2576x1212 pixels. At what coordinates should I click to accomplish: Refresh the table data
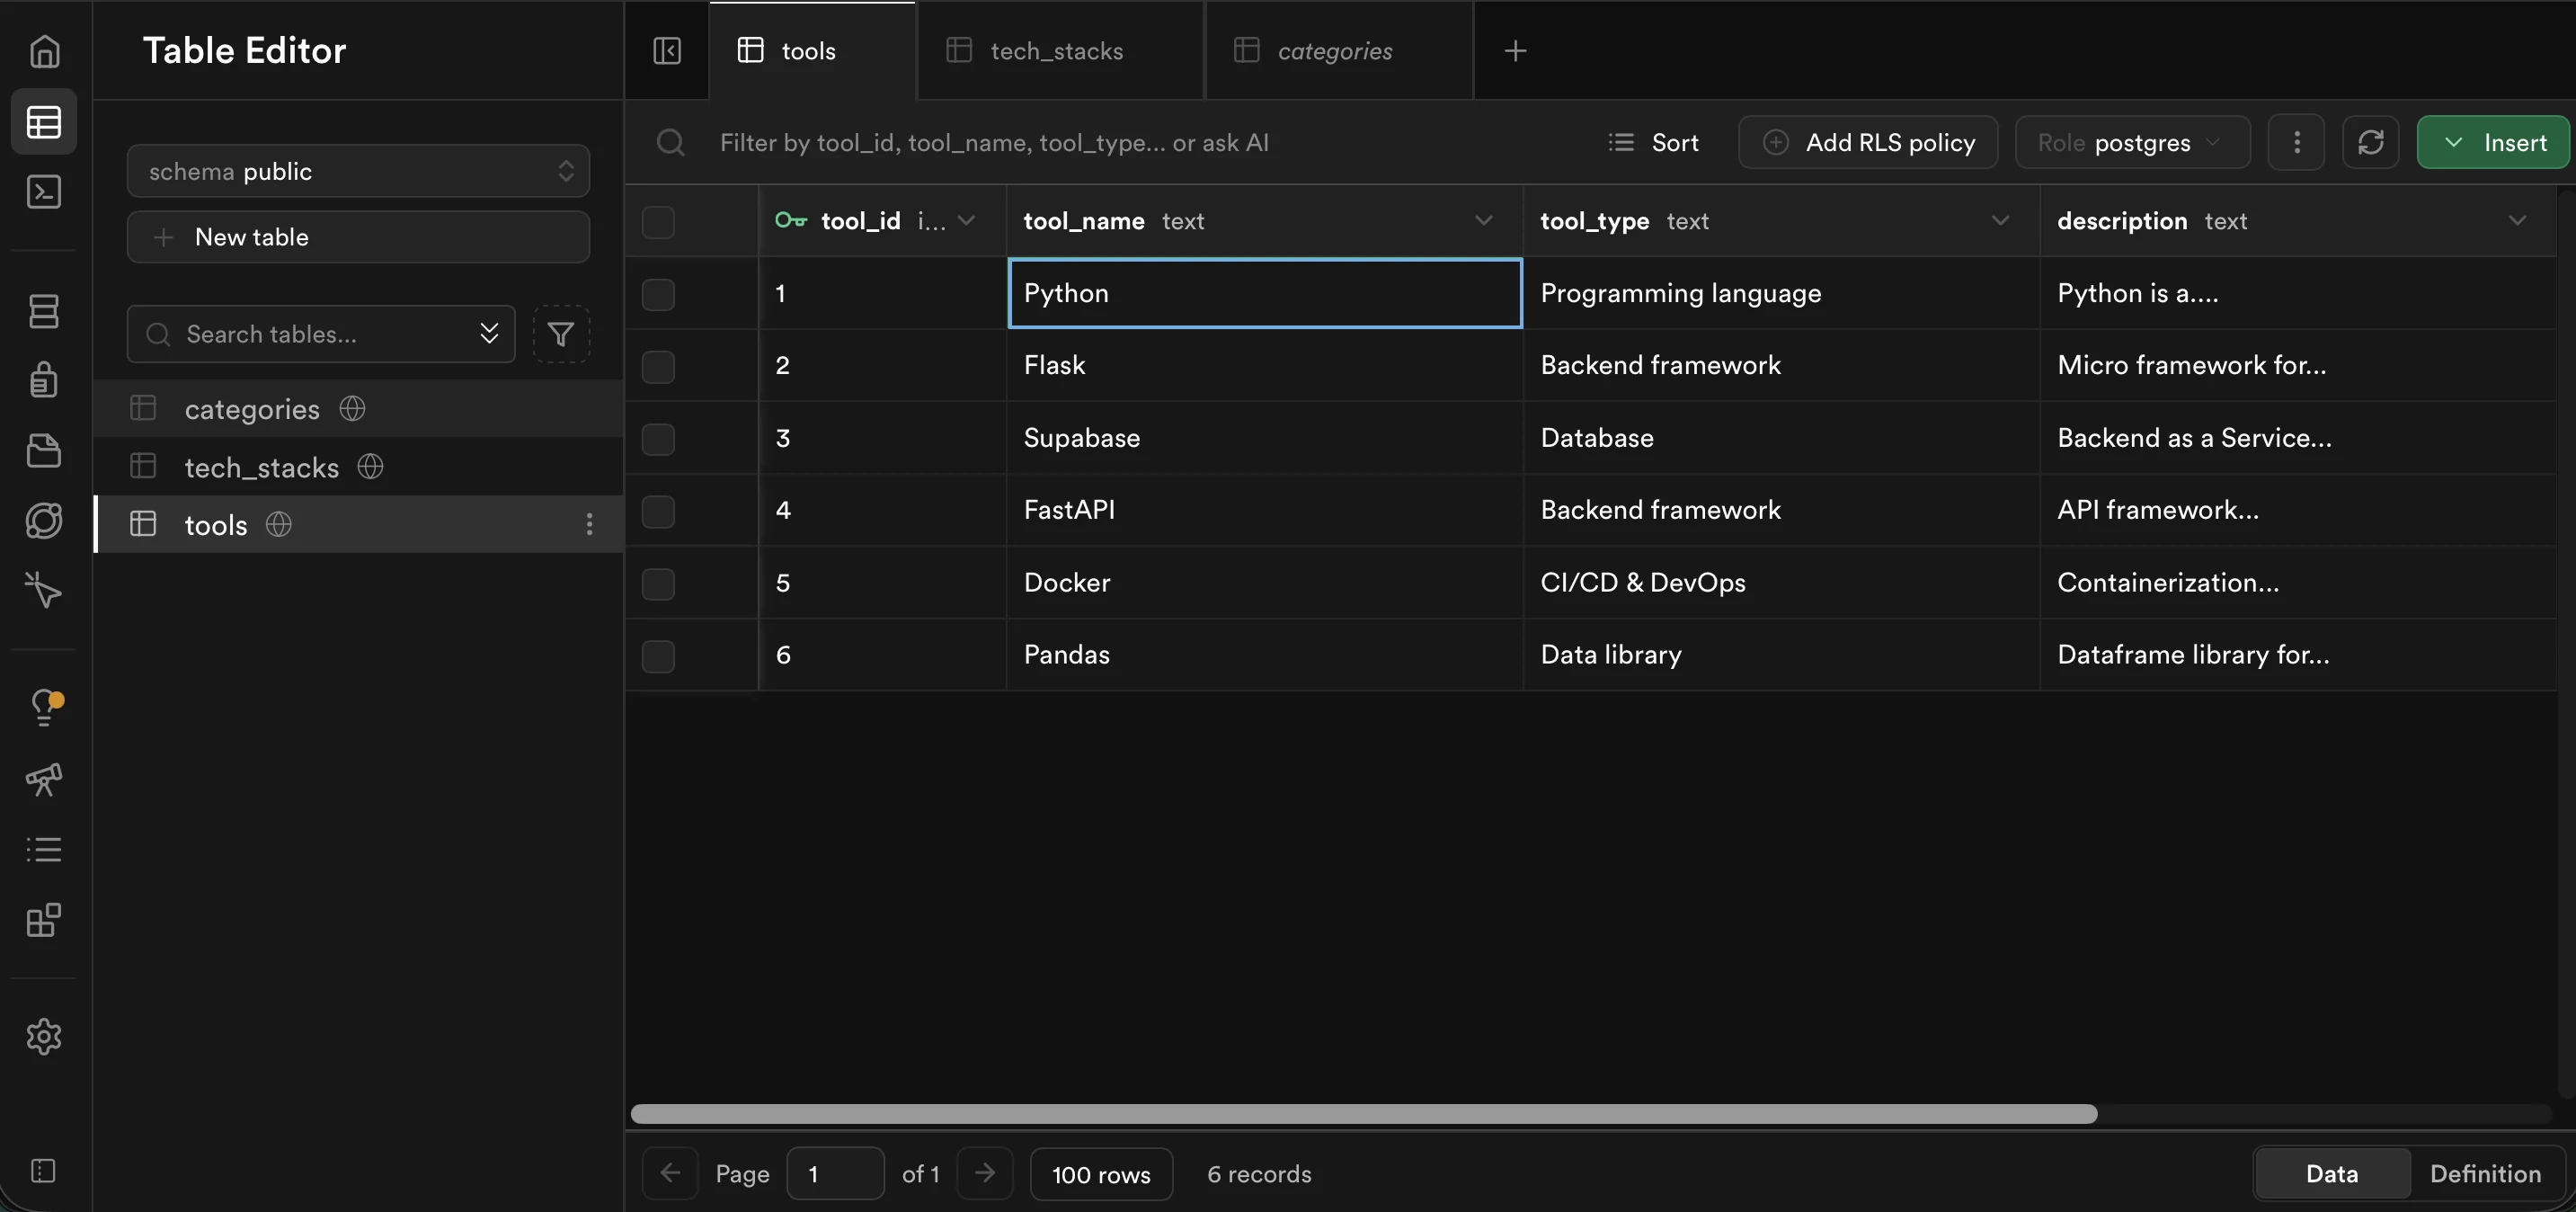2370,143
